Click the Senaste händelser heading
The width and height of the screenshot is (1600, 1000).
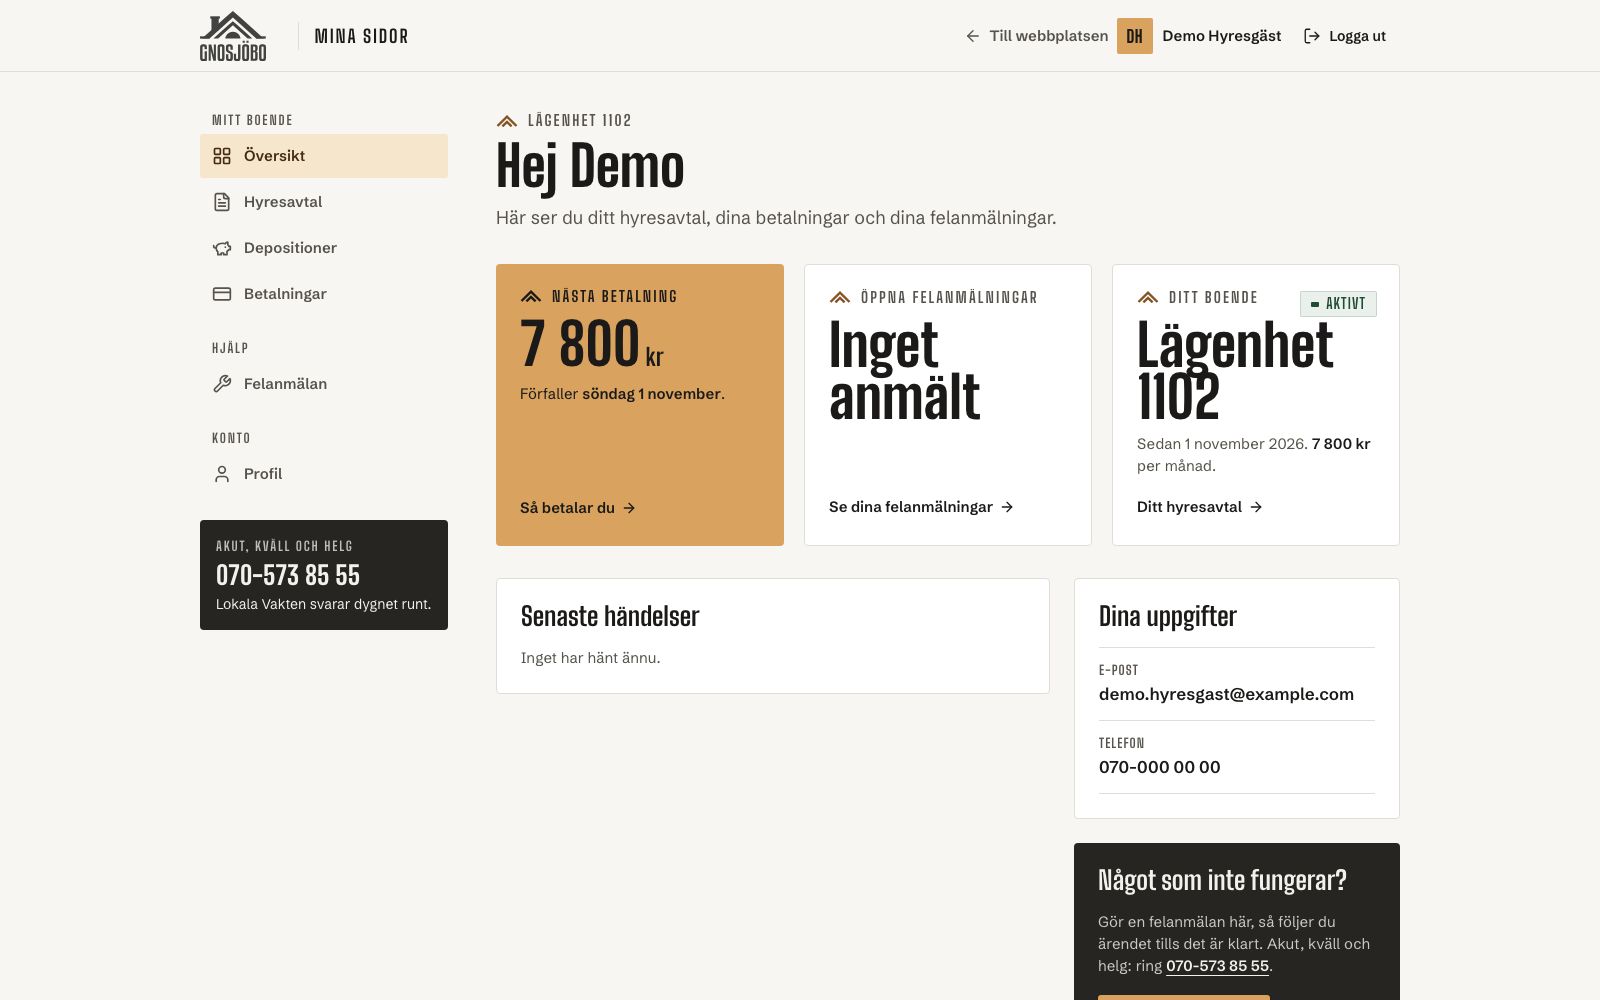pos(610,616)
